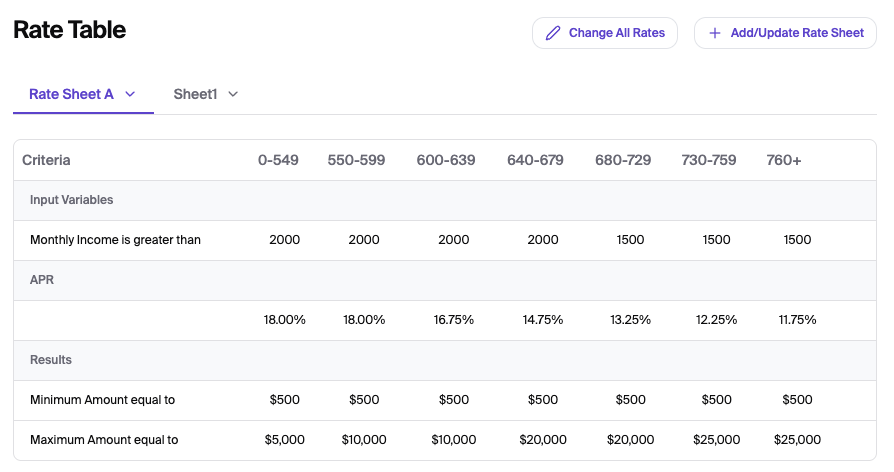Select the 18.00% APR for 550-599
894x472 pixels.
pyautogui.click(x=364, y=320)
